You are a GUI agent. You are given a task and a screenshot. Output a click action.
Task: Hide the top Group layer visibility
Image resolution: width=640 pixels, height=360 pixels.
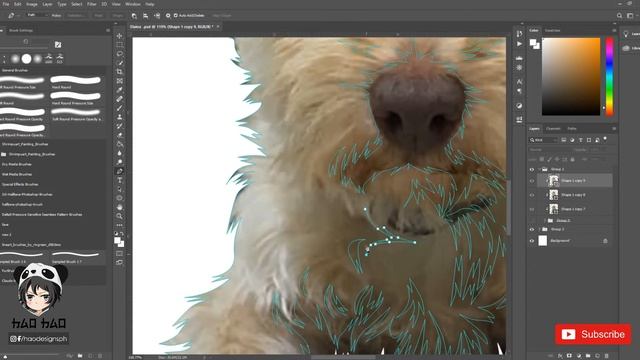click(532, 169)
